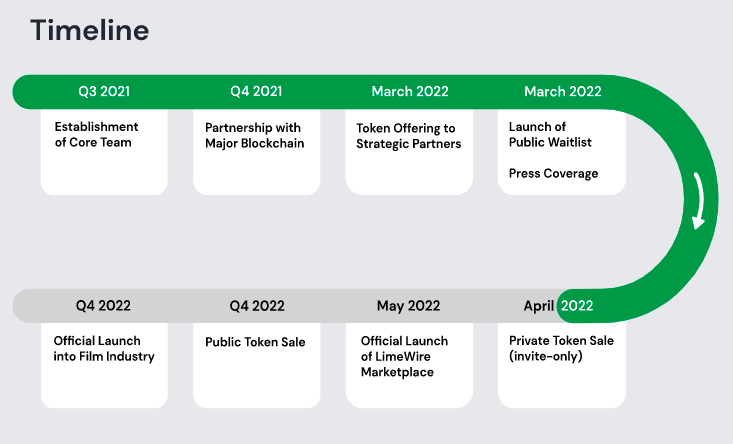Click the Q4 2022 marker above Public Token Sale

[x=257, y=306]
